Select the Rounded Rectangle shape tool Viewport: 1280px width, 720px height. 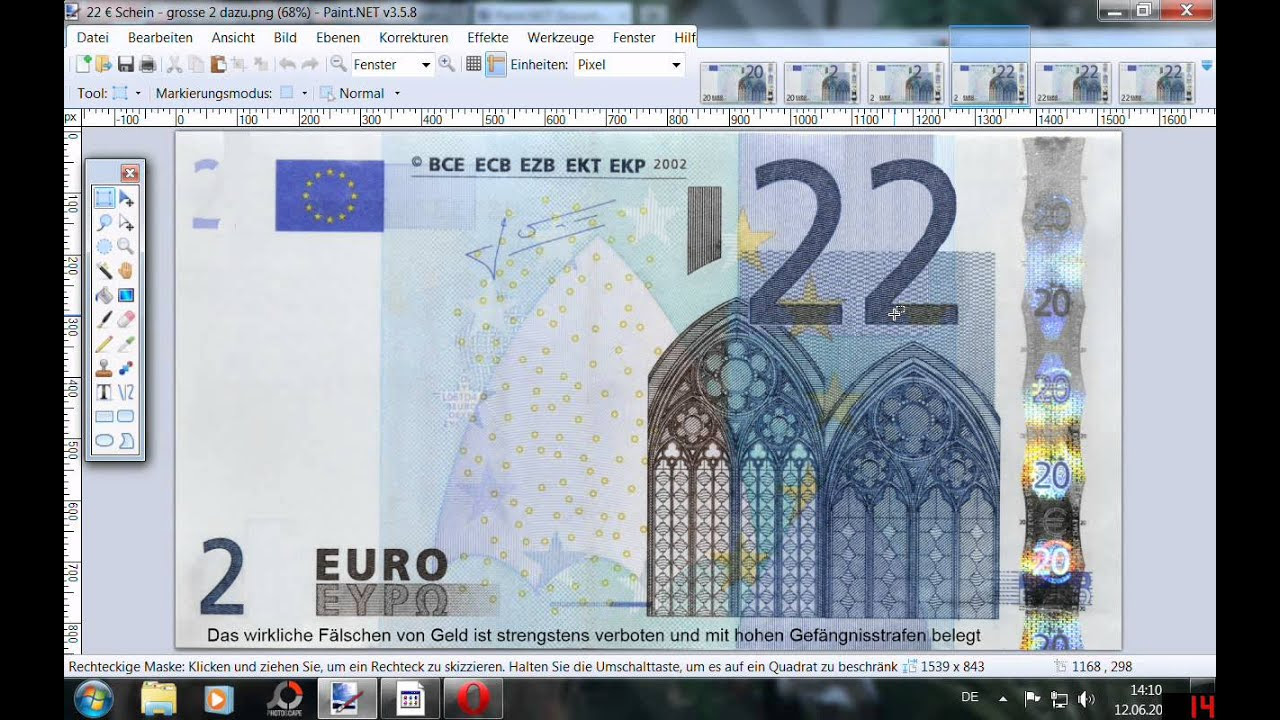[x=126, y=416]
